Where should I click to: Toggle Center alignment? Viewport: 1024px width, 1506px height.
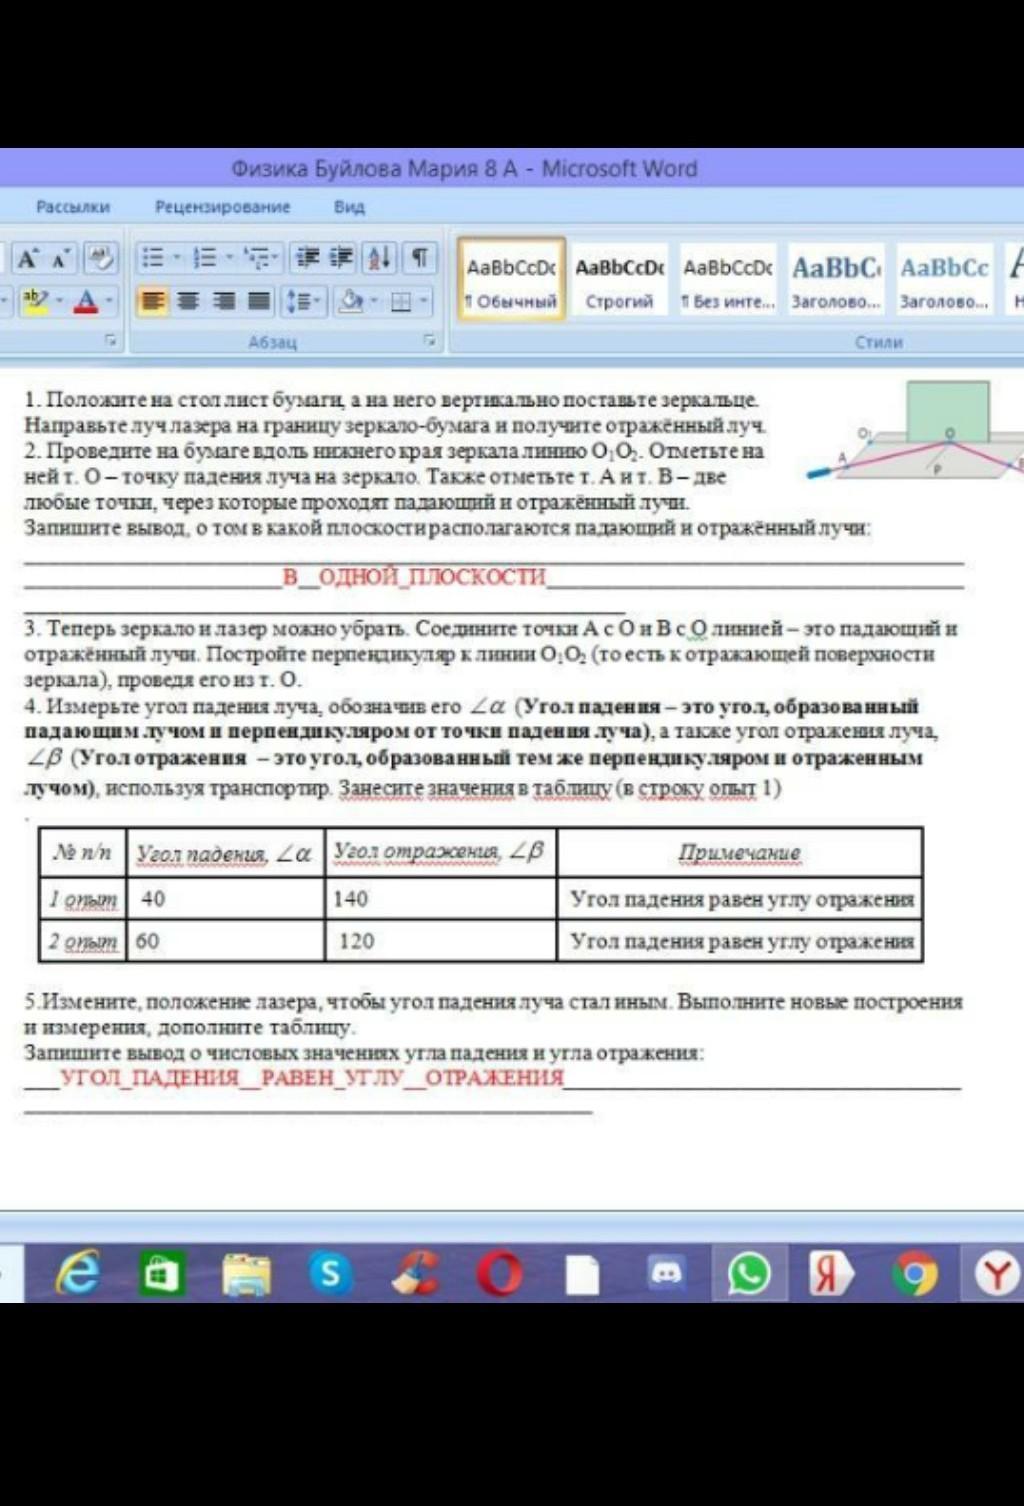pos(188,300)
